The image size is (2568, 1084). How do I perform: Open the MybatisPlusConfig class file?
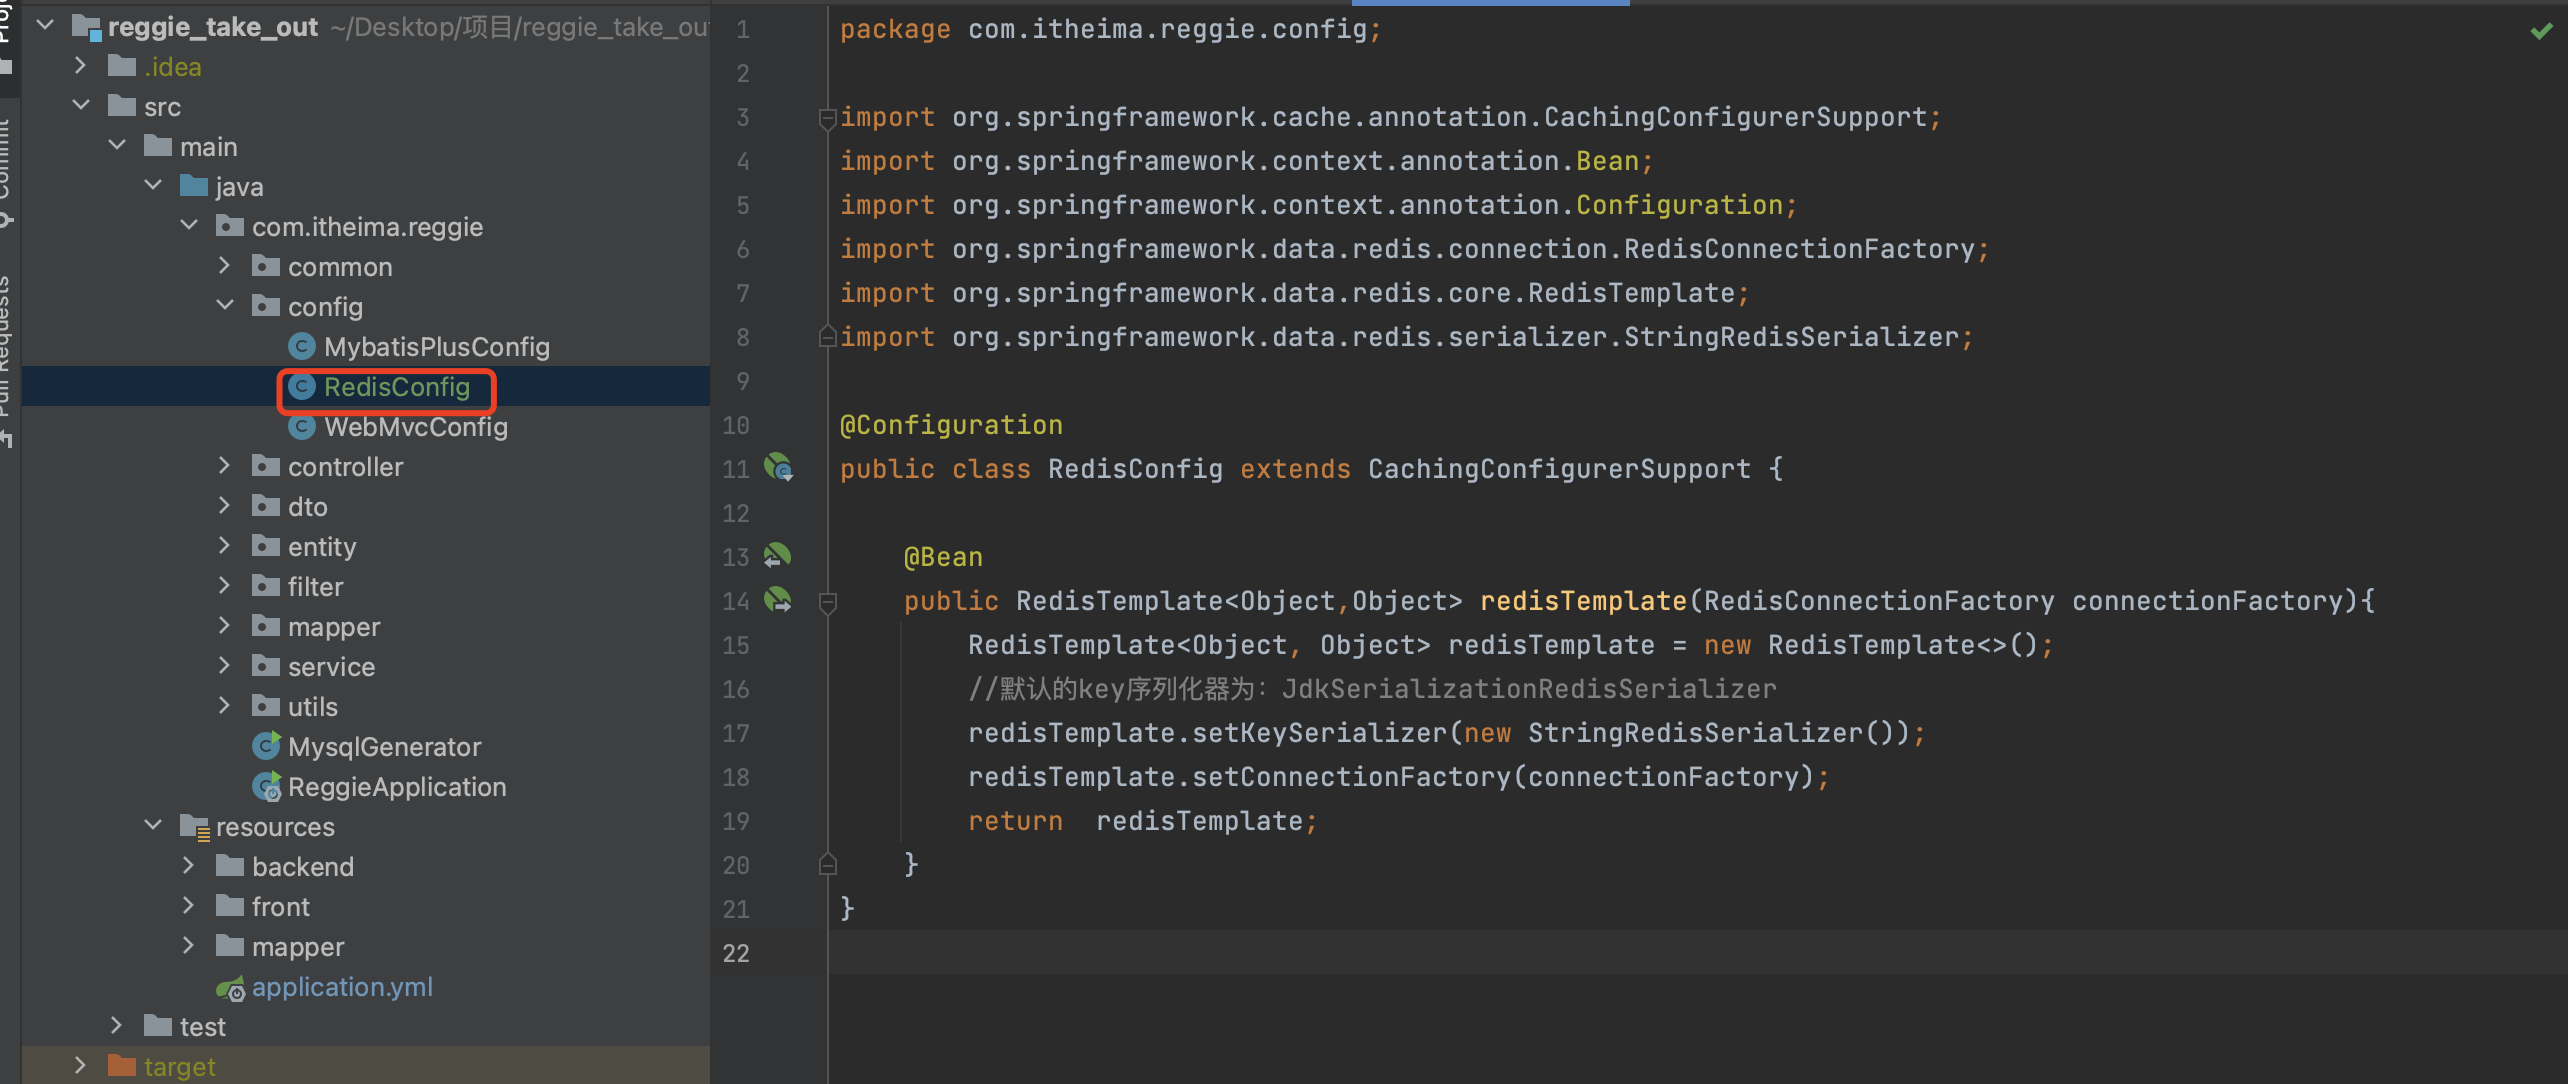436,347
